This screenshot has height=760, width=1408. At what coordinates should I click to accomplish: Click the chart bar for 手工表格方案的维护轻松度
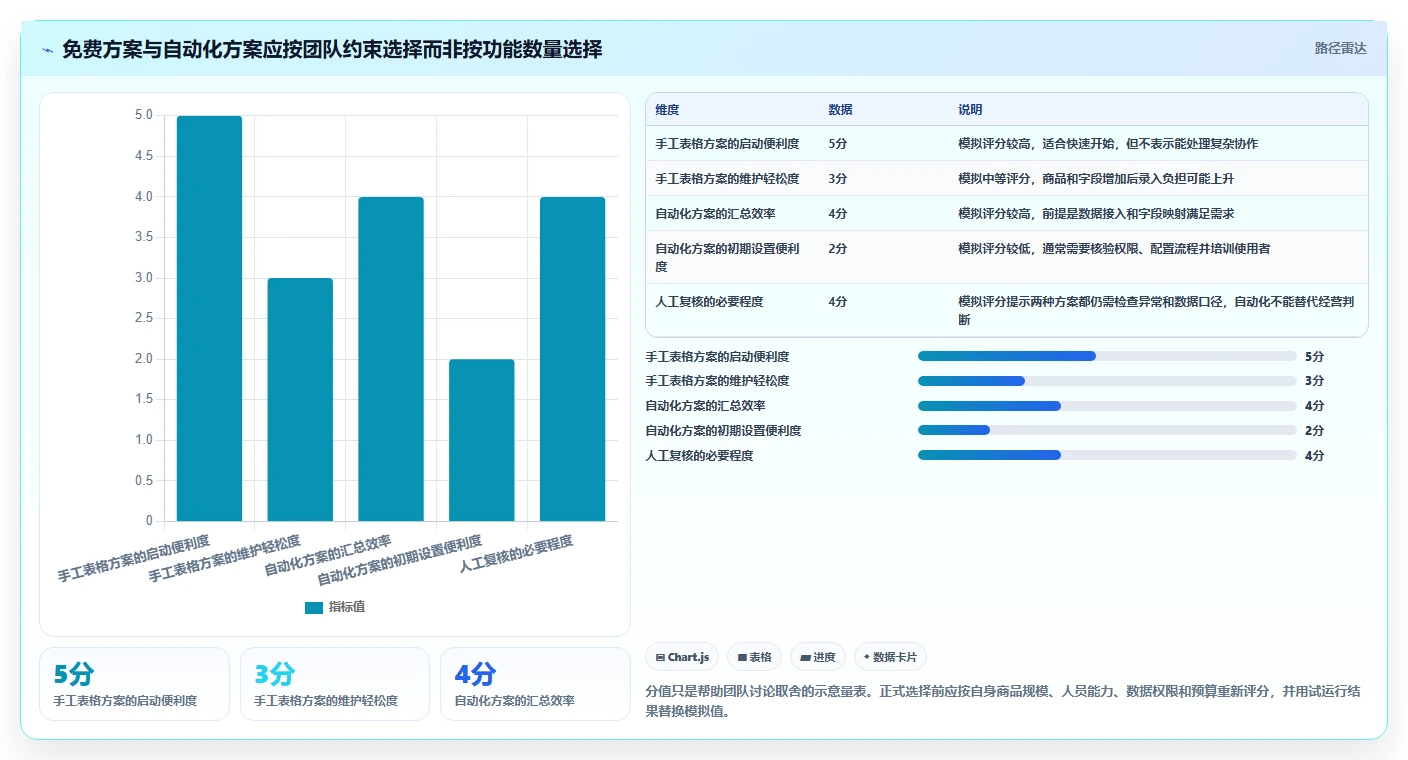click(x=300, y=399)
